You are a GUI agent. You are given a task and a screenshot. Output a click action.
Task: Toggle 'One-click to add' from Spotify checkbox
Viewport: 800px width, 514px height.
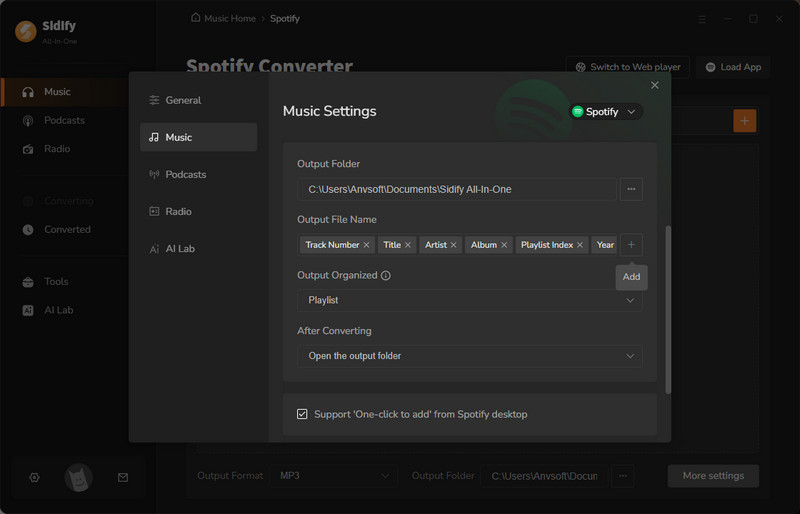(x=302, y=414)
